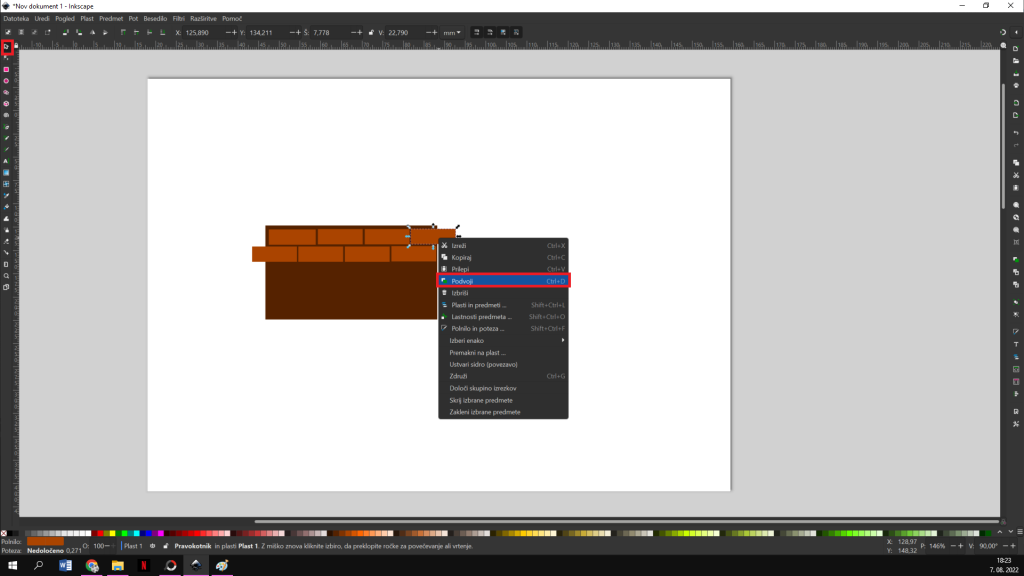Select the Paint Bucket tool
Screen dimensions: 1024x576
(7, 207)
